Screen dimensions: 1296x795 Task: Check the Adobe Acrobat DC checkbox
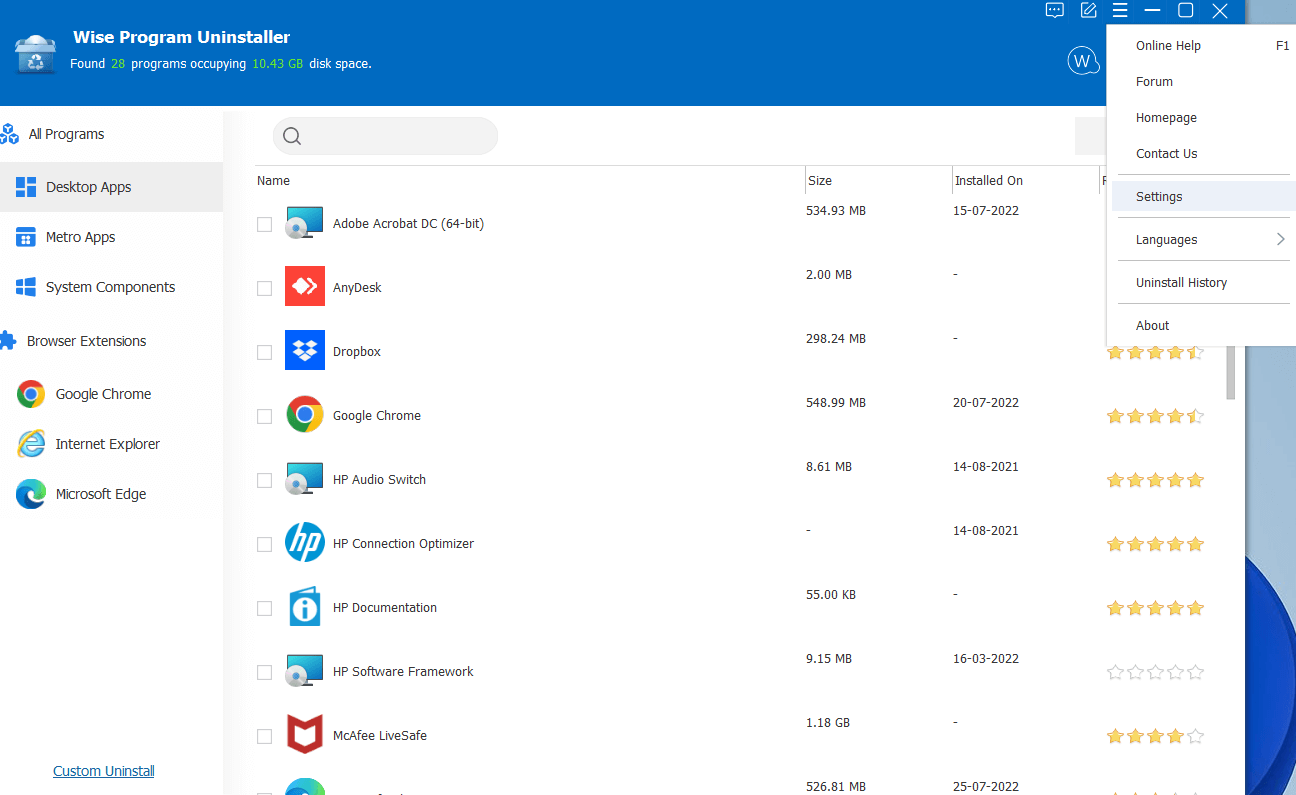(x=264, y=224)
